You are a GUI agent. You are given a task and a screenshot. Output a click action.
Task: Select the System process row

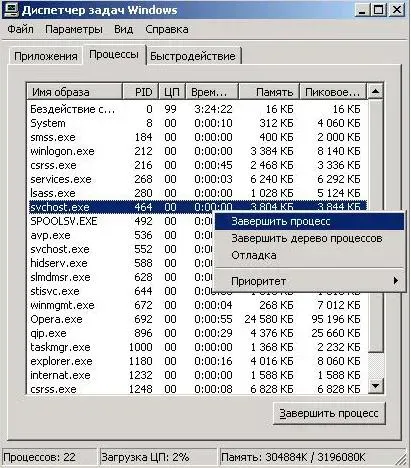click(x=198, y=123)
